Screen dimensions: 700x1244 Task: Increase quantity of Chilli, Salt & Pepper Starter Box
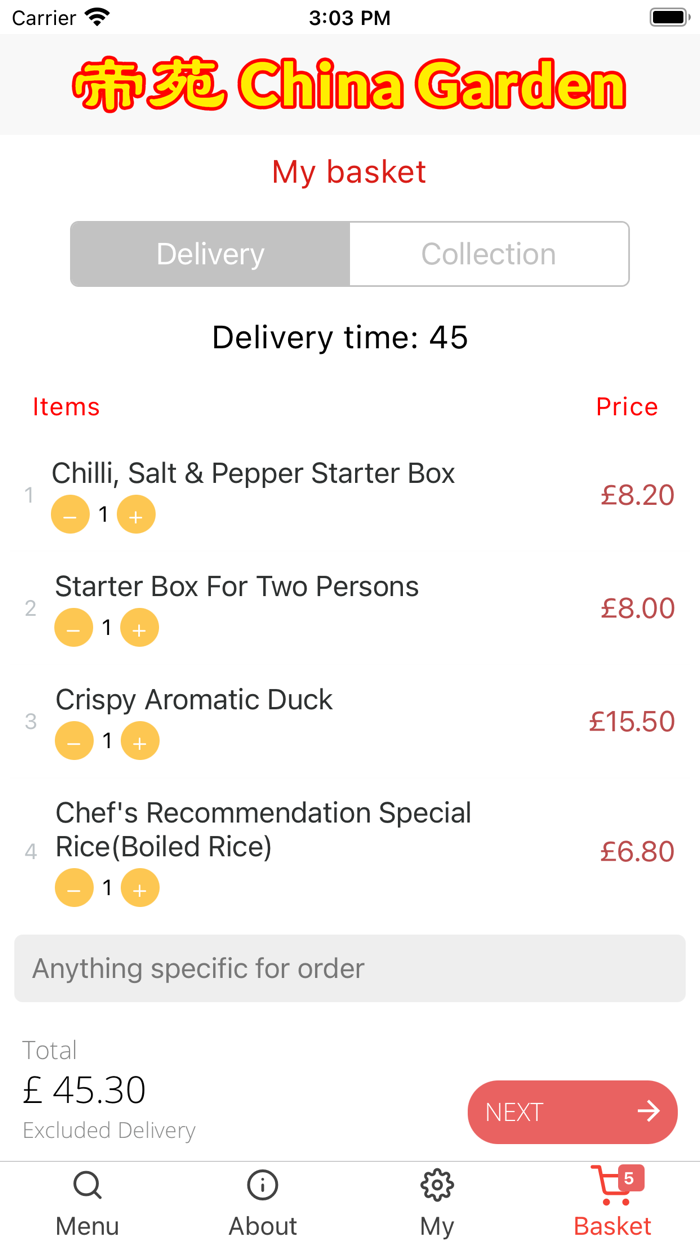click(x=136, y=515)
